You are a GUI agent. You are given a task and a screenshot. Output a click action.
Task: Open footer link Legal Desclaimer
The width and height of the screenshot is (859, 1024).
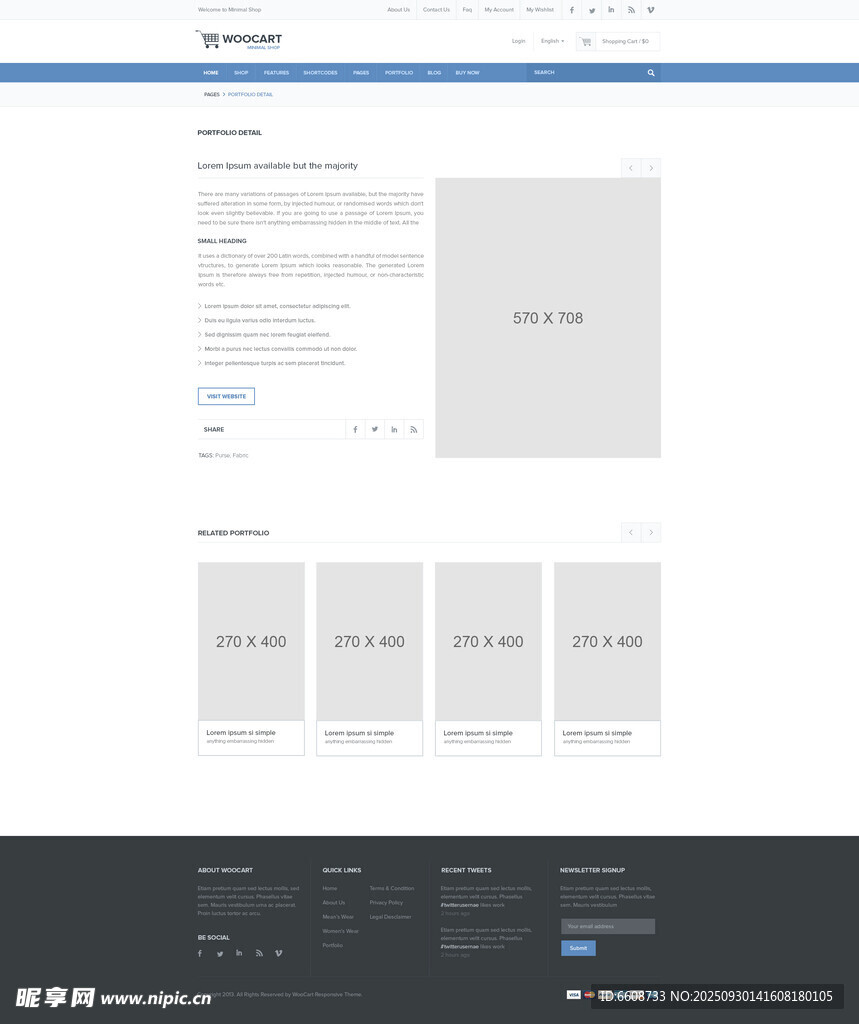pos(391,917)
